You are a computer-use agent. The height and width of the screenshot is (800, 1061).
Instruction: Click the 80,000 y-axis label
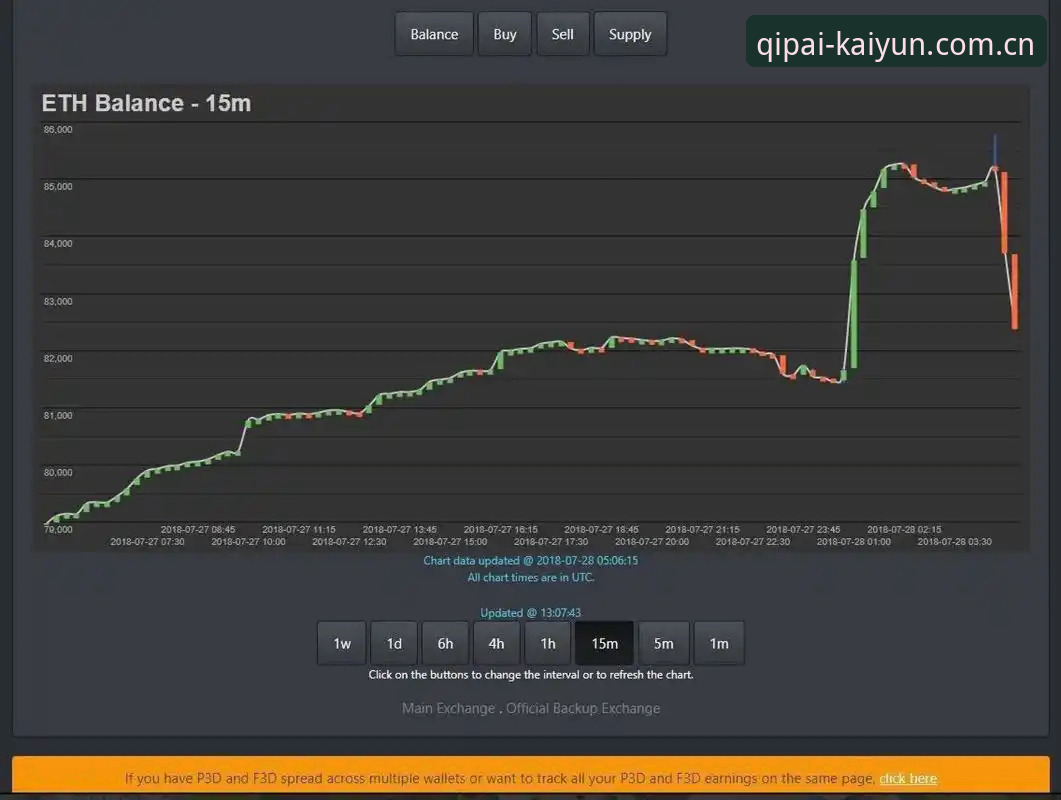point(58,472)
